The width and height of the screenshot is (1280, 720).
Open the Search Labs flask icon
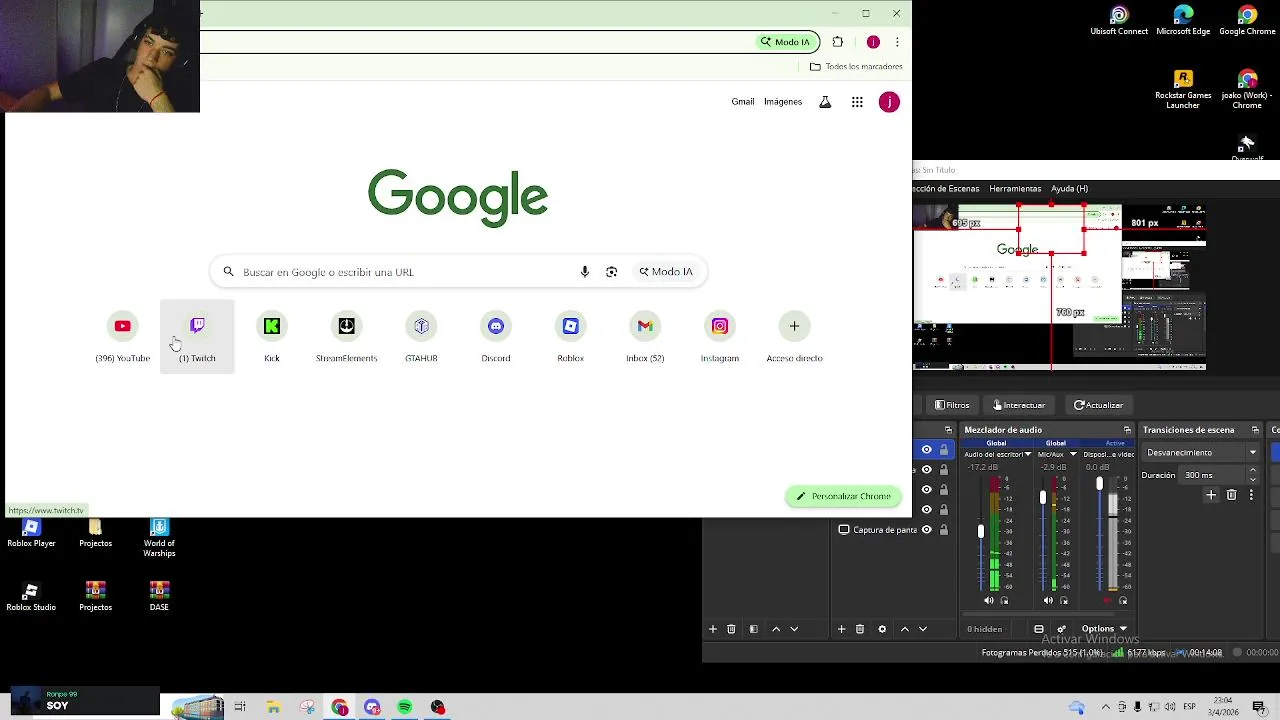(x=825, y=102)
